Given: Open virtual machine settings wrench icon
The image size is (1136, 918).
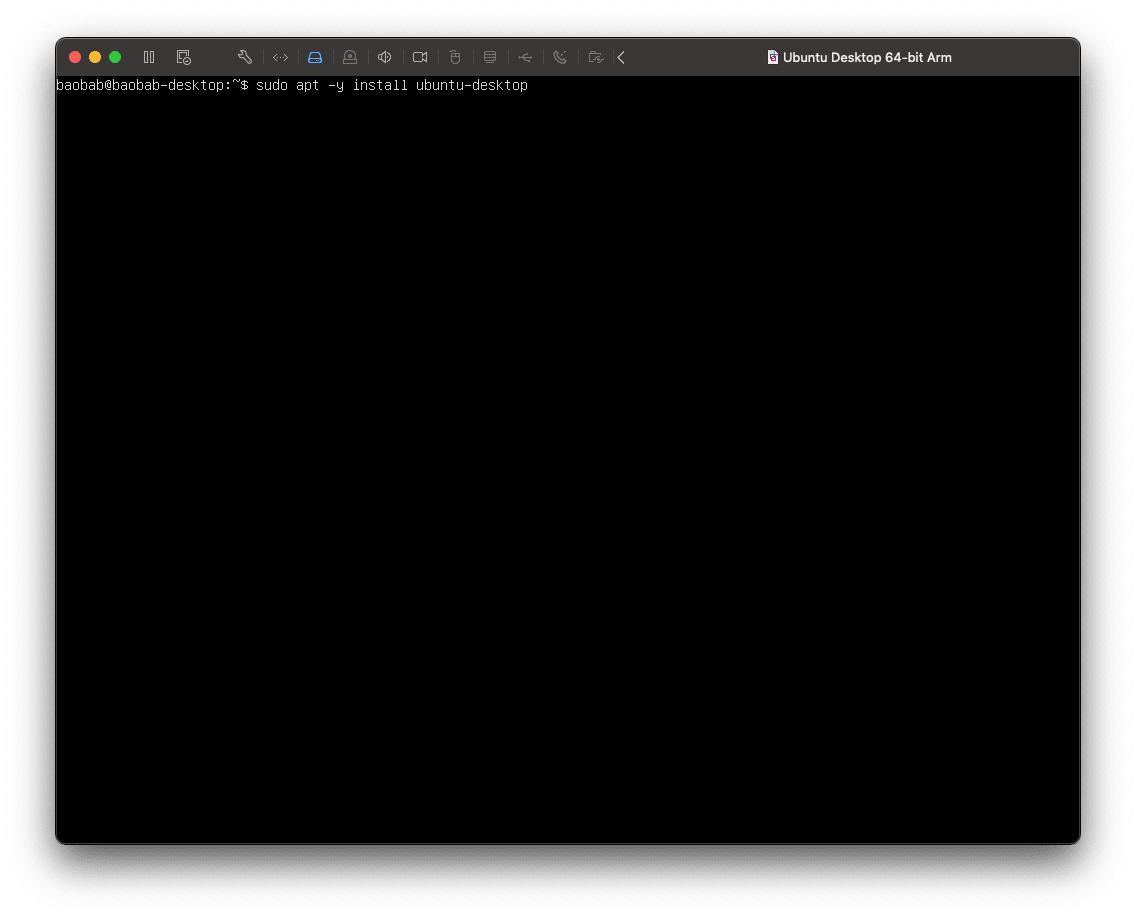Looking at the screenshot, I should pyautogui.click(x=245, y=57).
